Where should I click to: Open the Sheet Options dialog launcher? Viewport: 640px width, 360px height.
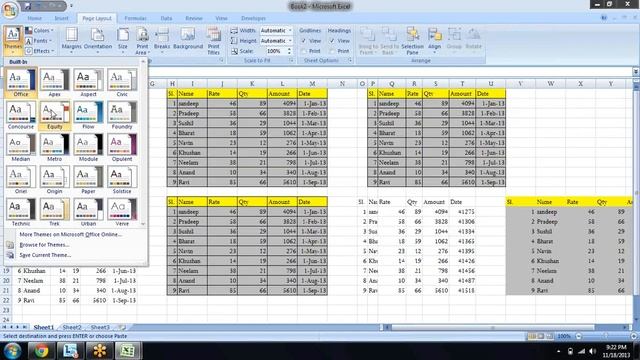pyautogui.click(x=350, y=60)
